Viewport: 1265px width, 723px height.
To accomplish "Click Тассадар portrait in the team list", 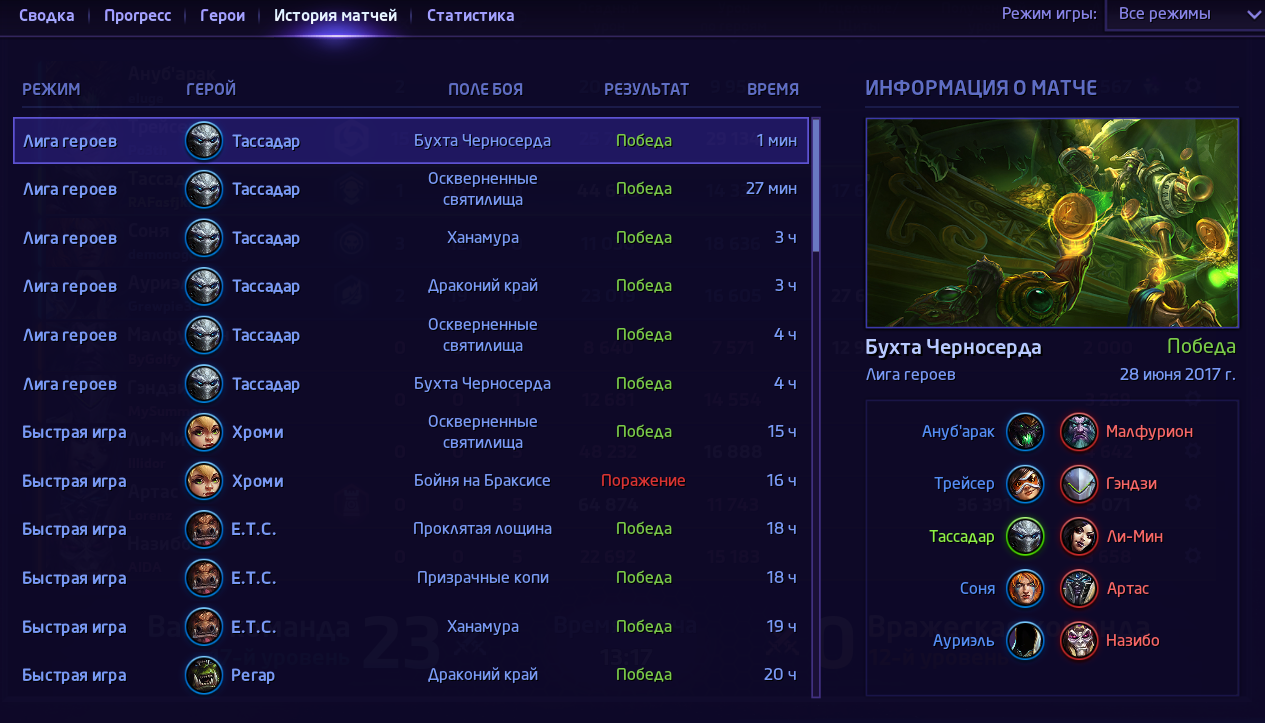I will click(1026, 536).
